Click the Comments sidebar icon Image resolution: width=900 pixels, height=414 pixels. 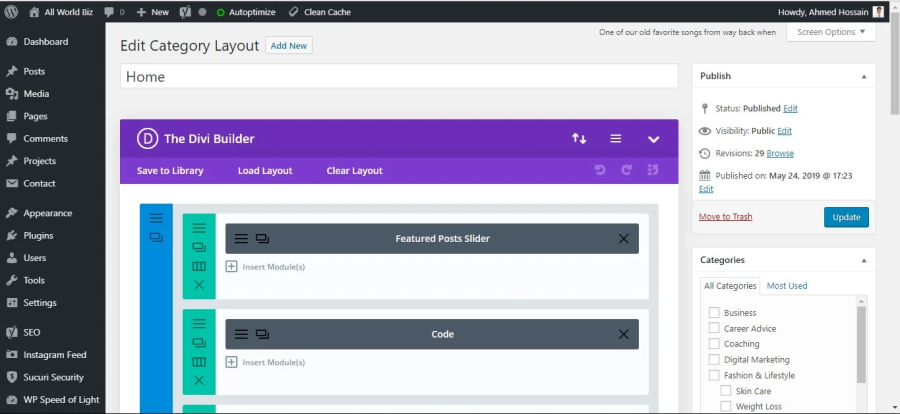pos(11,138)
